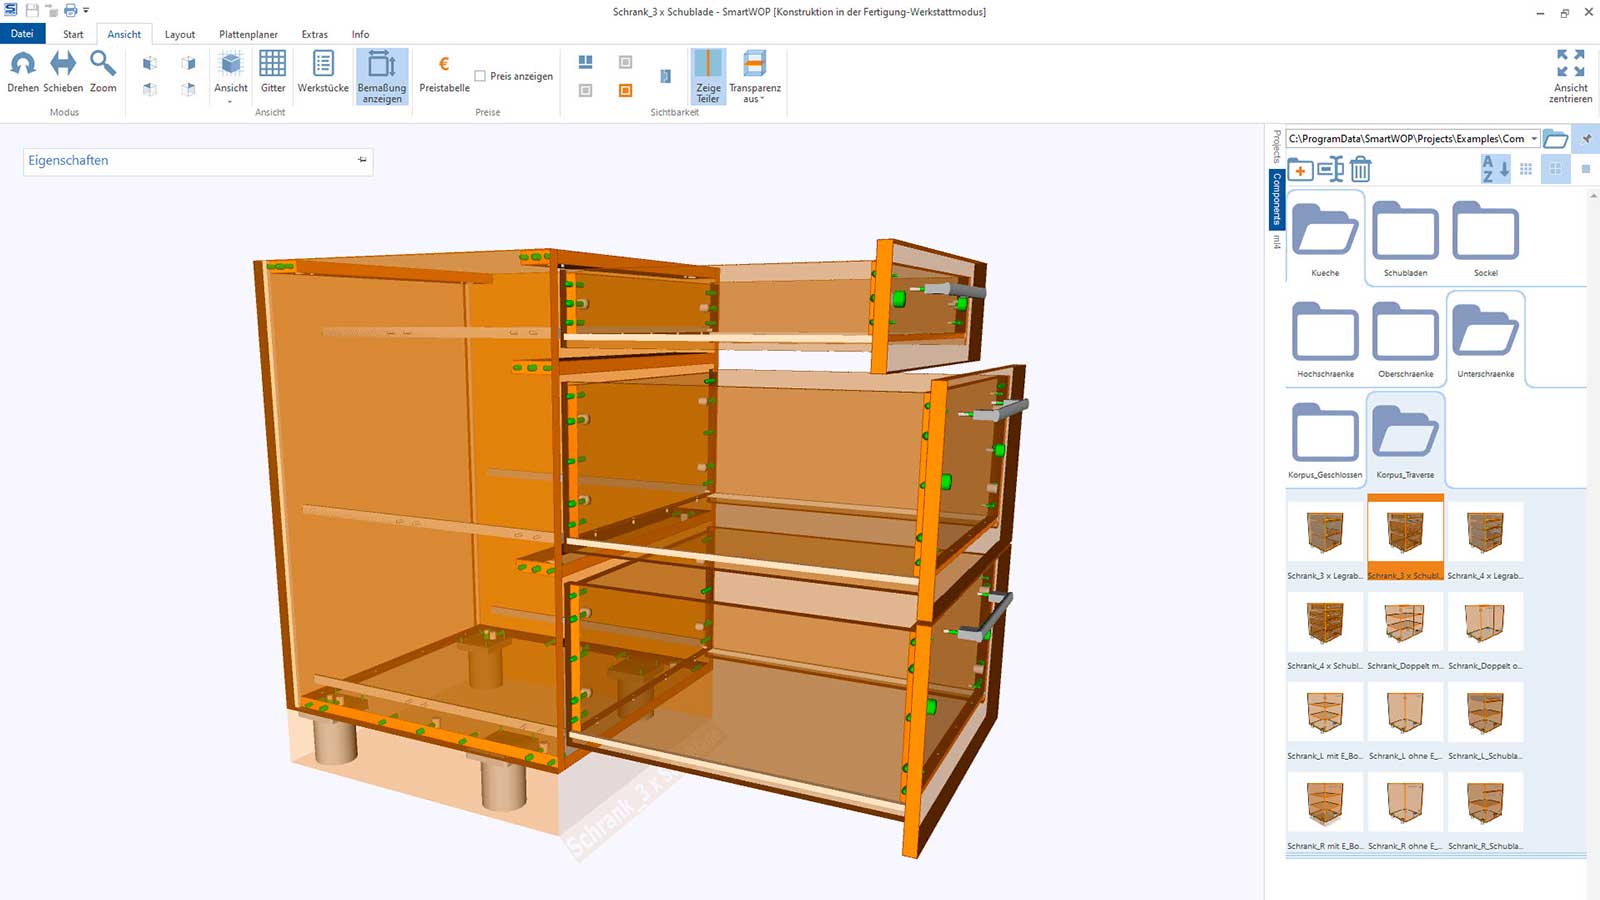The height and width of the screenshot is (900, 1600).
Task: Toggle the Bemaßung anzeigen button
Action: [x=382, y=76]
